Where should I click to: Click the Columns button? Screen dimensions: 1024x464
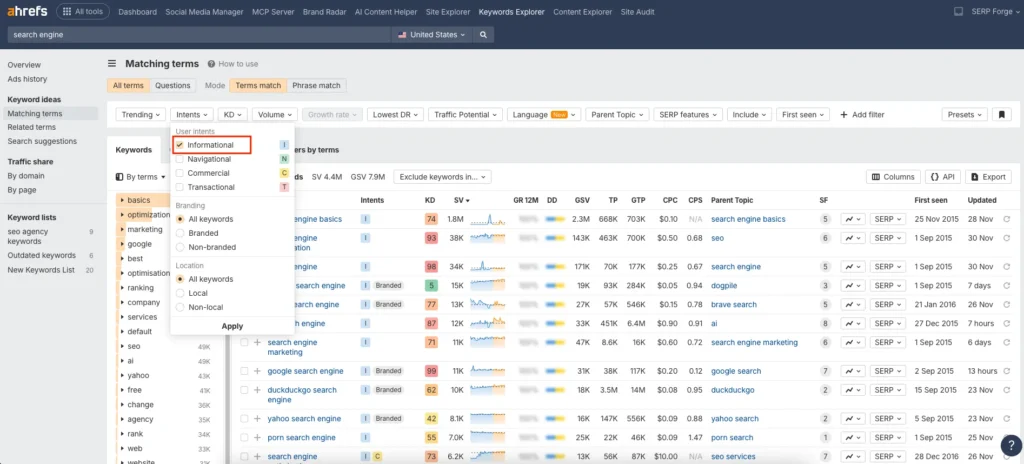pyautogui.click(x=893, y=176)
